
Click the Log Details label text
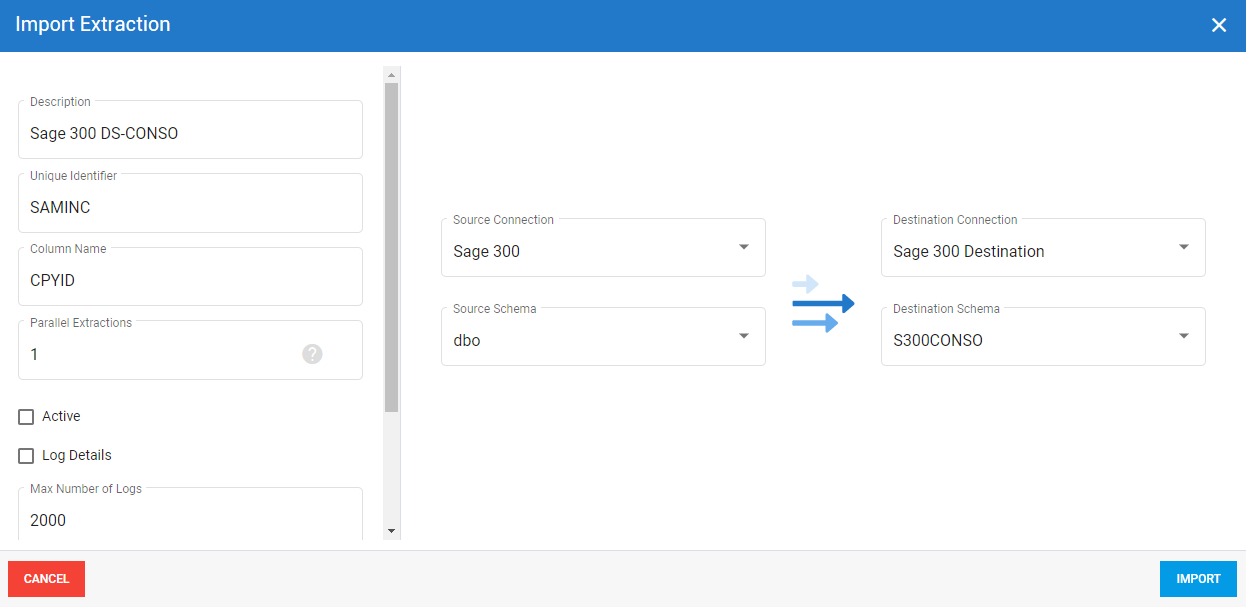click(77, 455)
